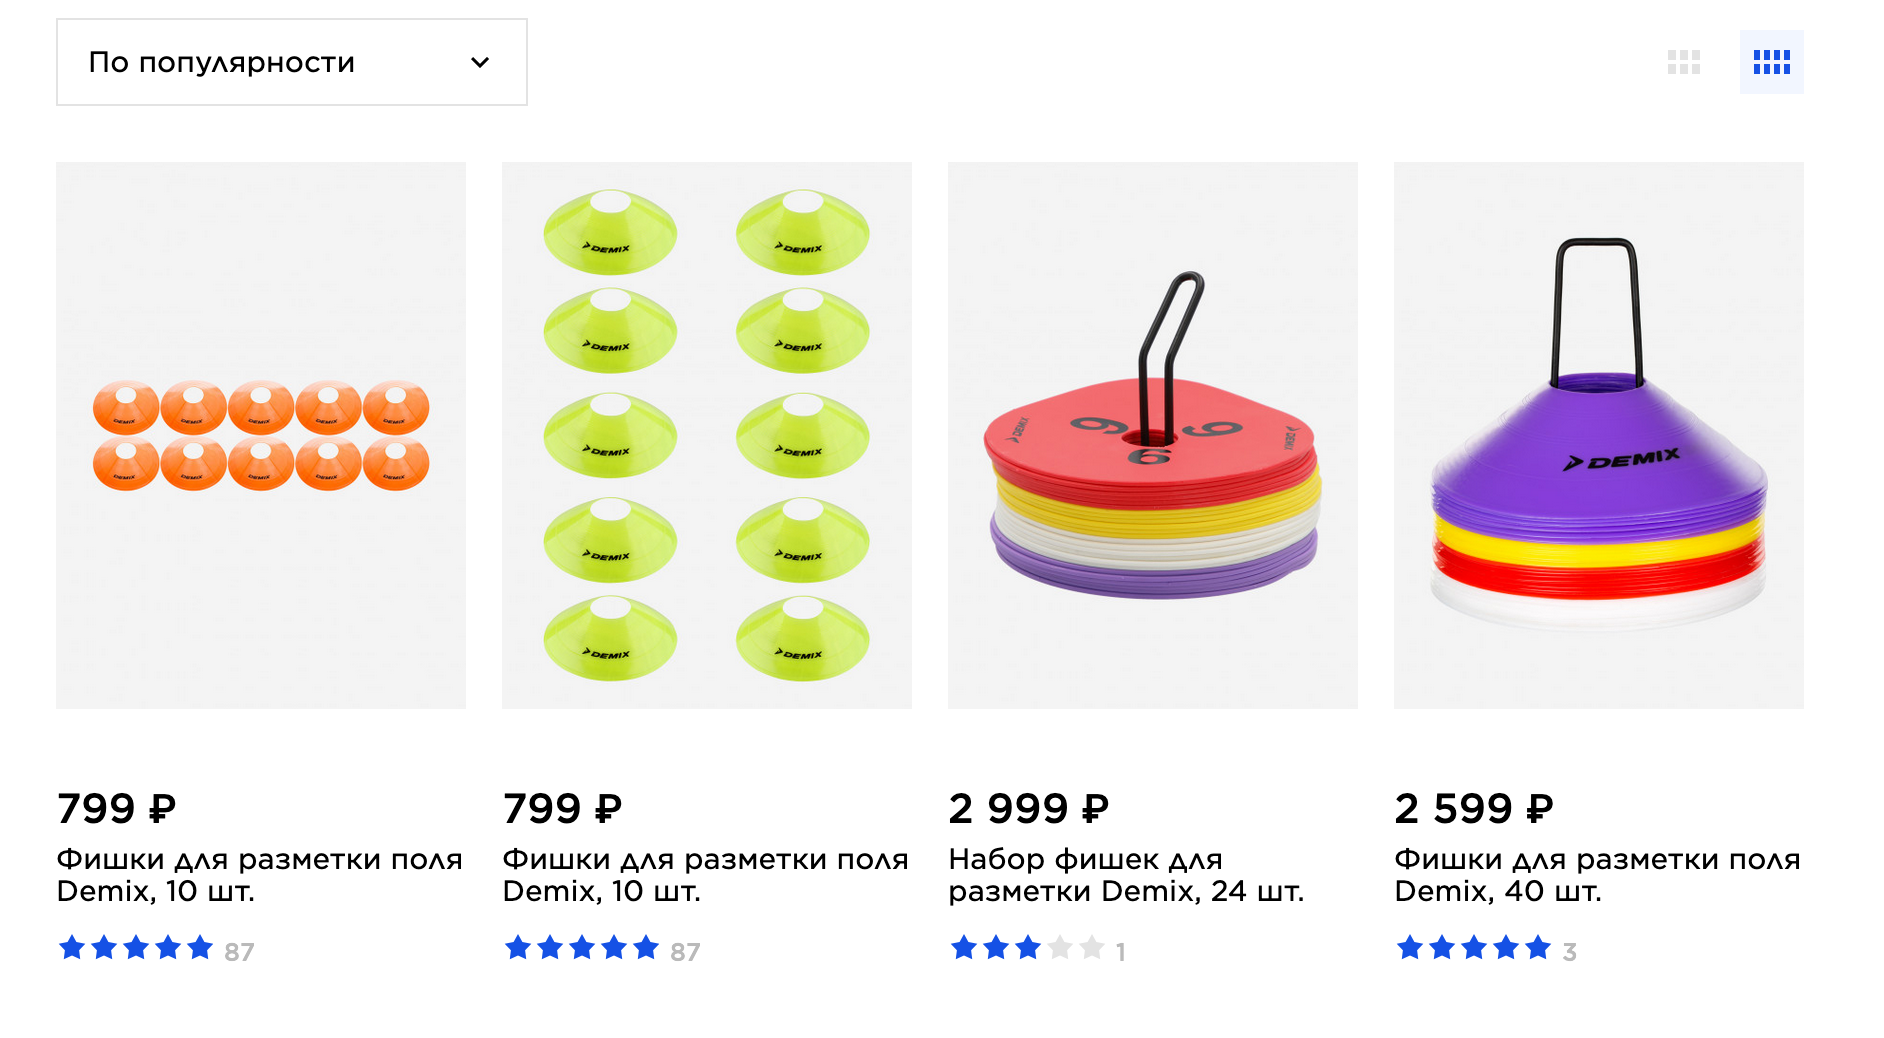Click the 2 999 ₽ price

1029,808
